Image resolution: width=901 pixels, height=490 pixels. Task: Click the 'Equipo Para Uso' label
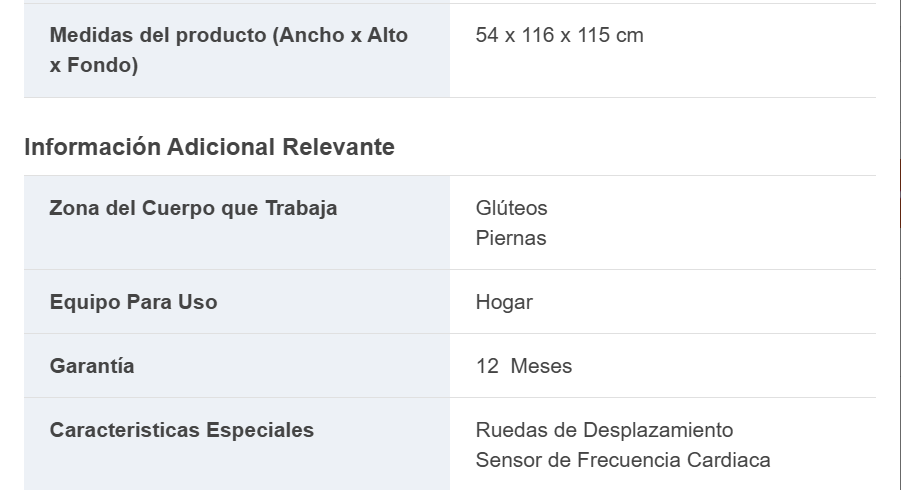[133, 302]
